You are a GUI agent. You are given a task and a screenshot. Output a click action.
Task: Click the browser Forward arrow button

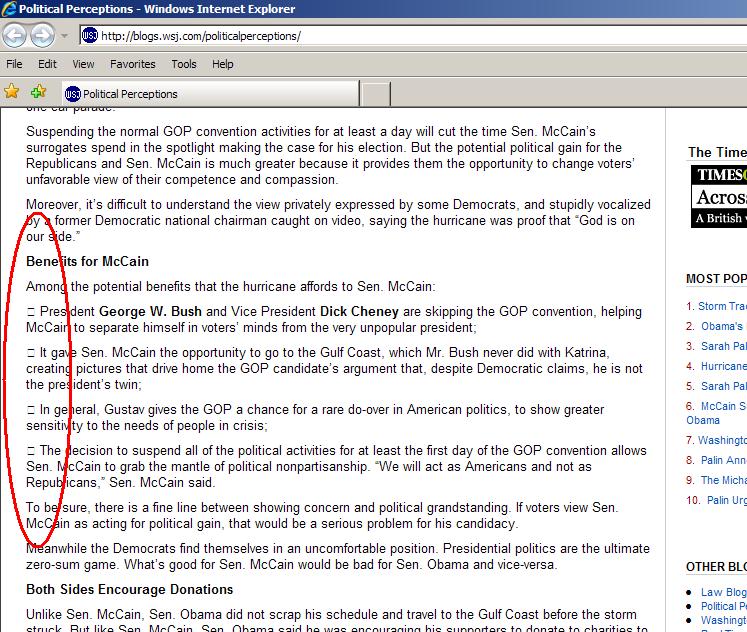42,36
